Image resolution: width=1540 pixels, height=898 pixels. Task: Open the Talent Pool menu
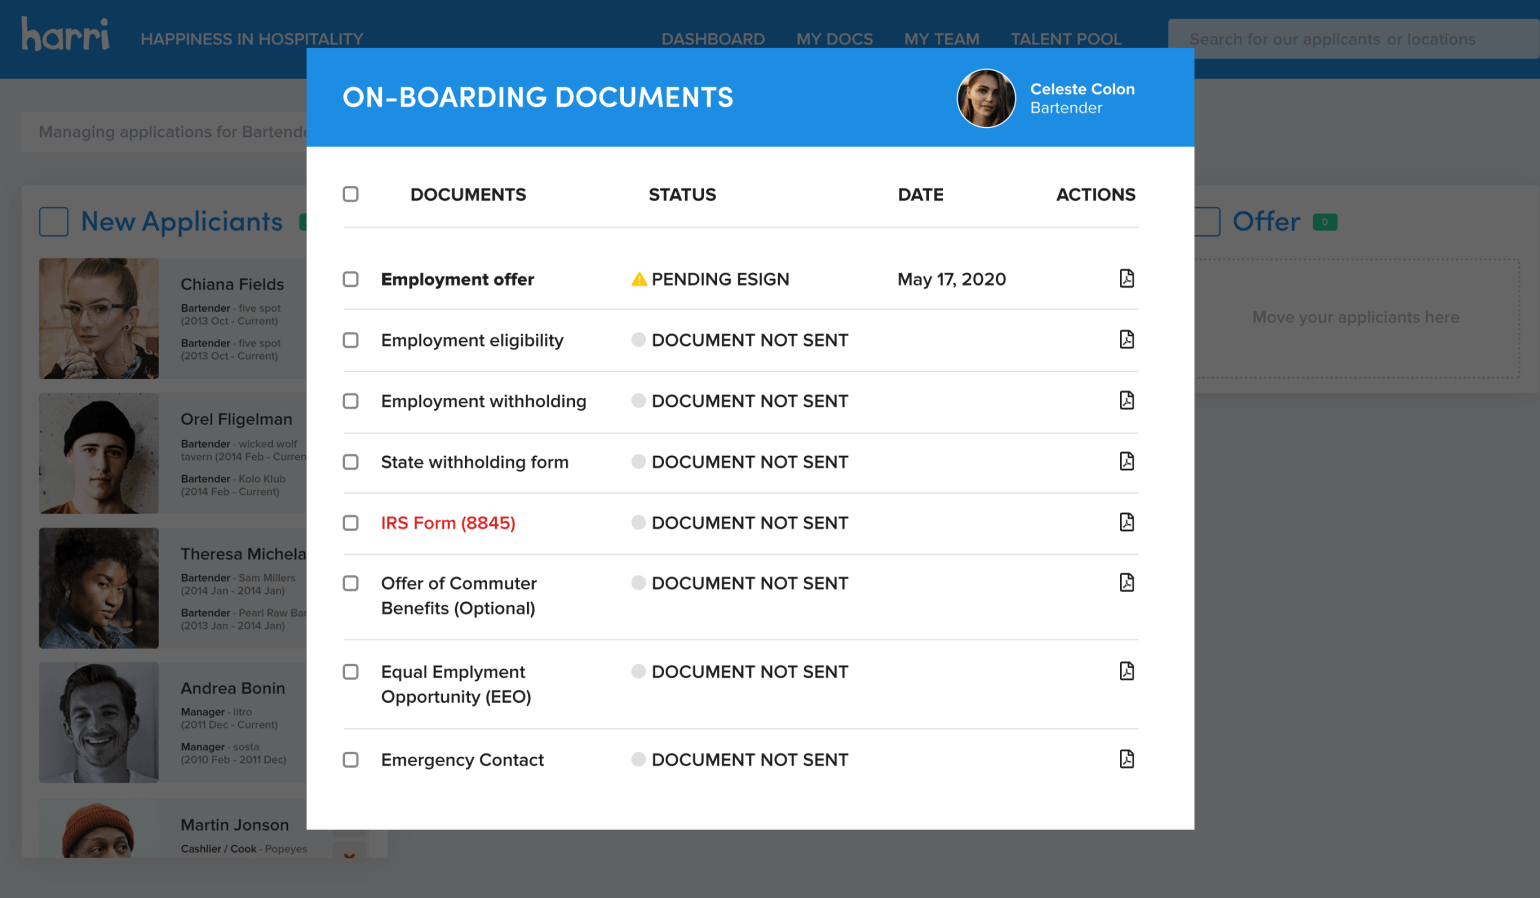point(1066,39)
